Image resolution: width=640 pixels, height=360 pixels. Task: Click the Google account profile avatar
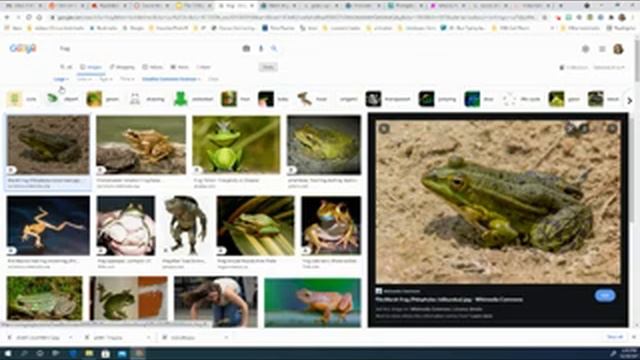point(618,49)
